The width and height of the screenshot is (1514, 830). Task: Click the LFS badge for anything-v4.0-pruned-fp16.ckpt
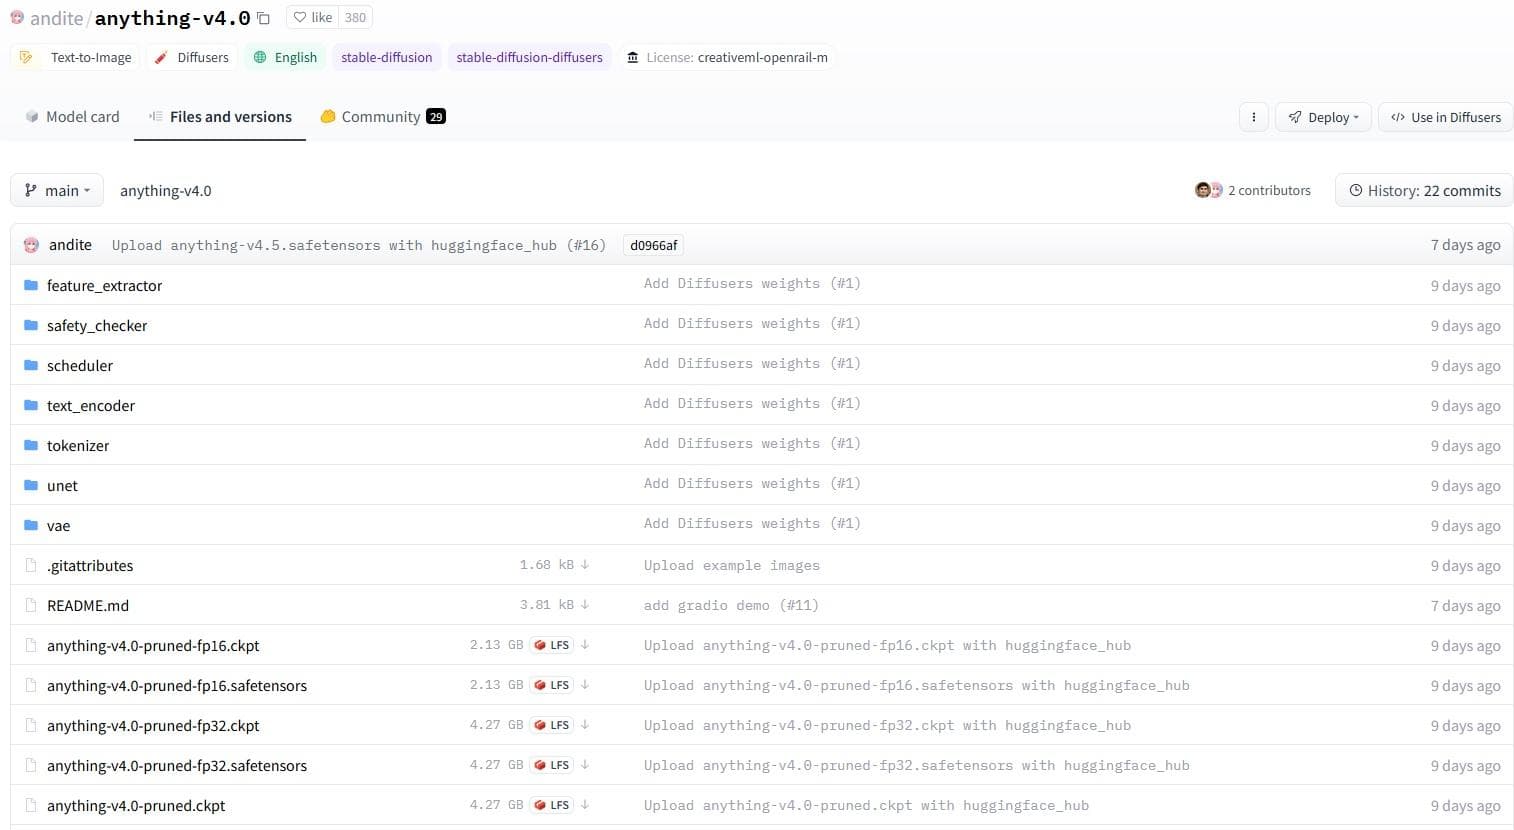tap(552, 645)
